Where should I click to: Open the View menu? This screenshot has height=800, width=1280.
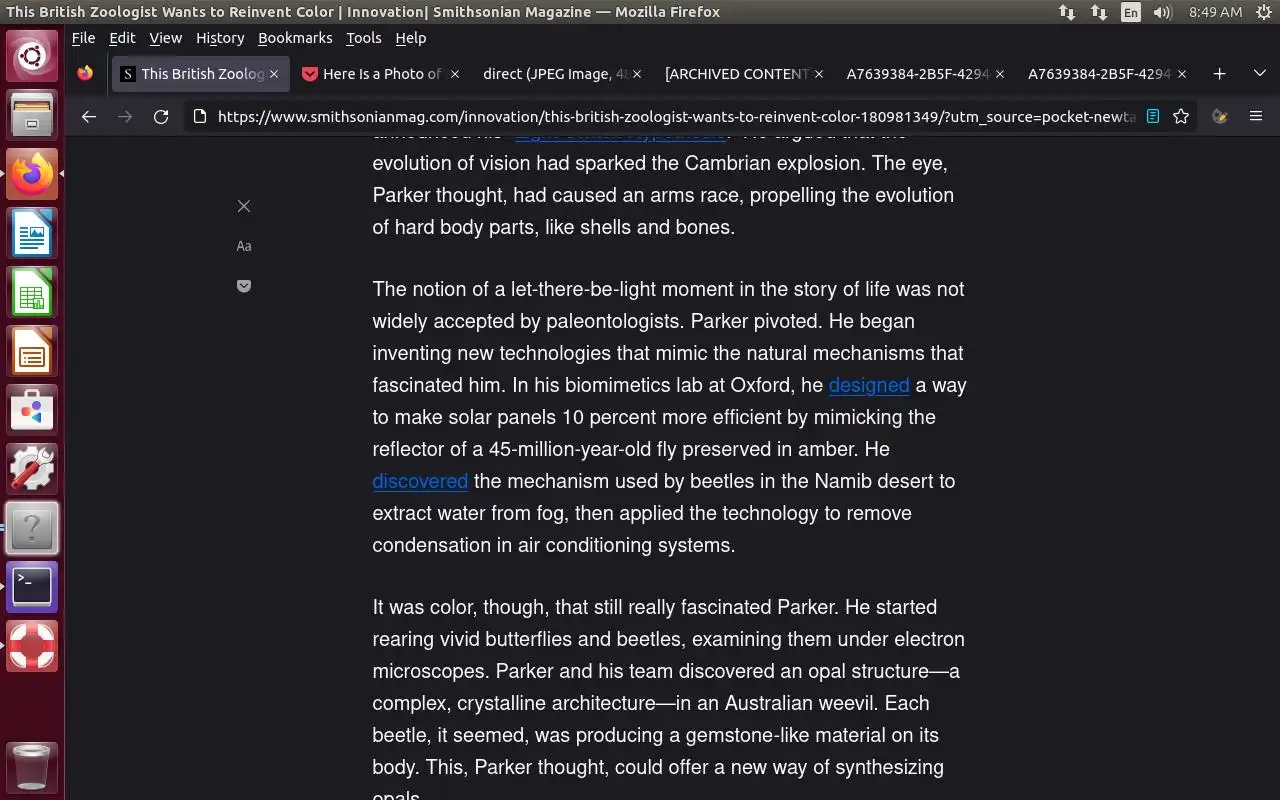tap(166, 38)
